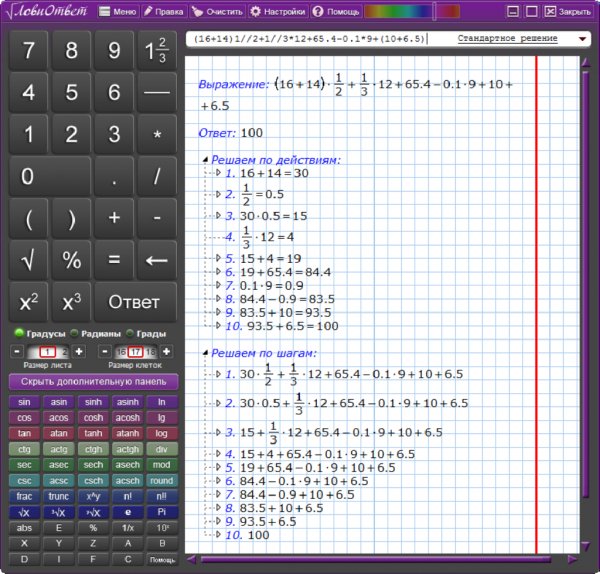
Task: Click the x squared key
Action: pyautogui.click(x=28, y=303)
